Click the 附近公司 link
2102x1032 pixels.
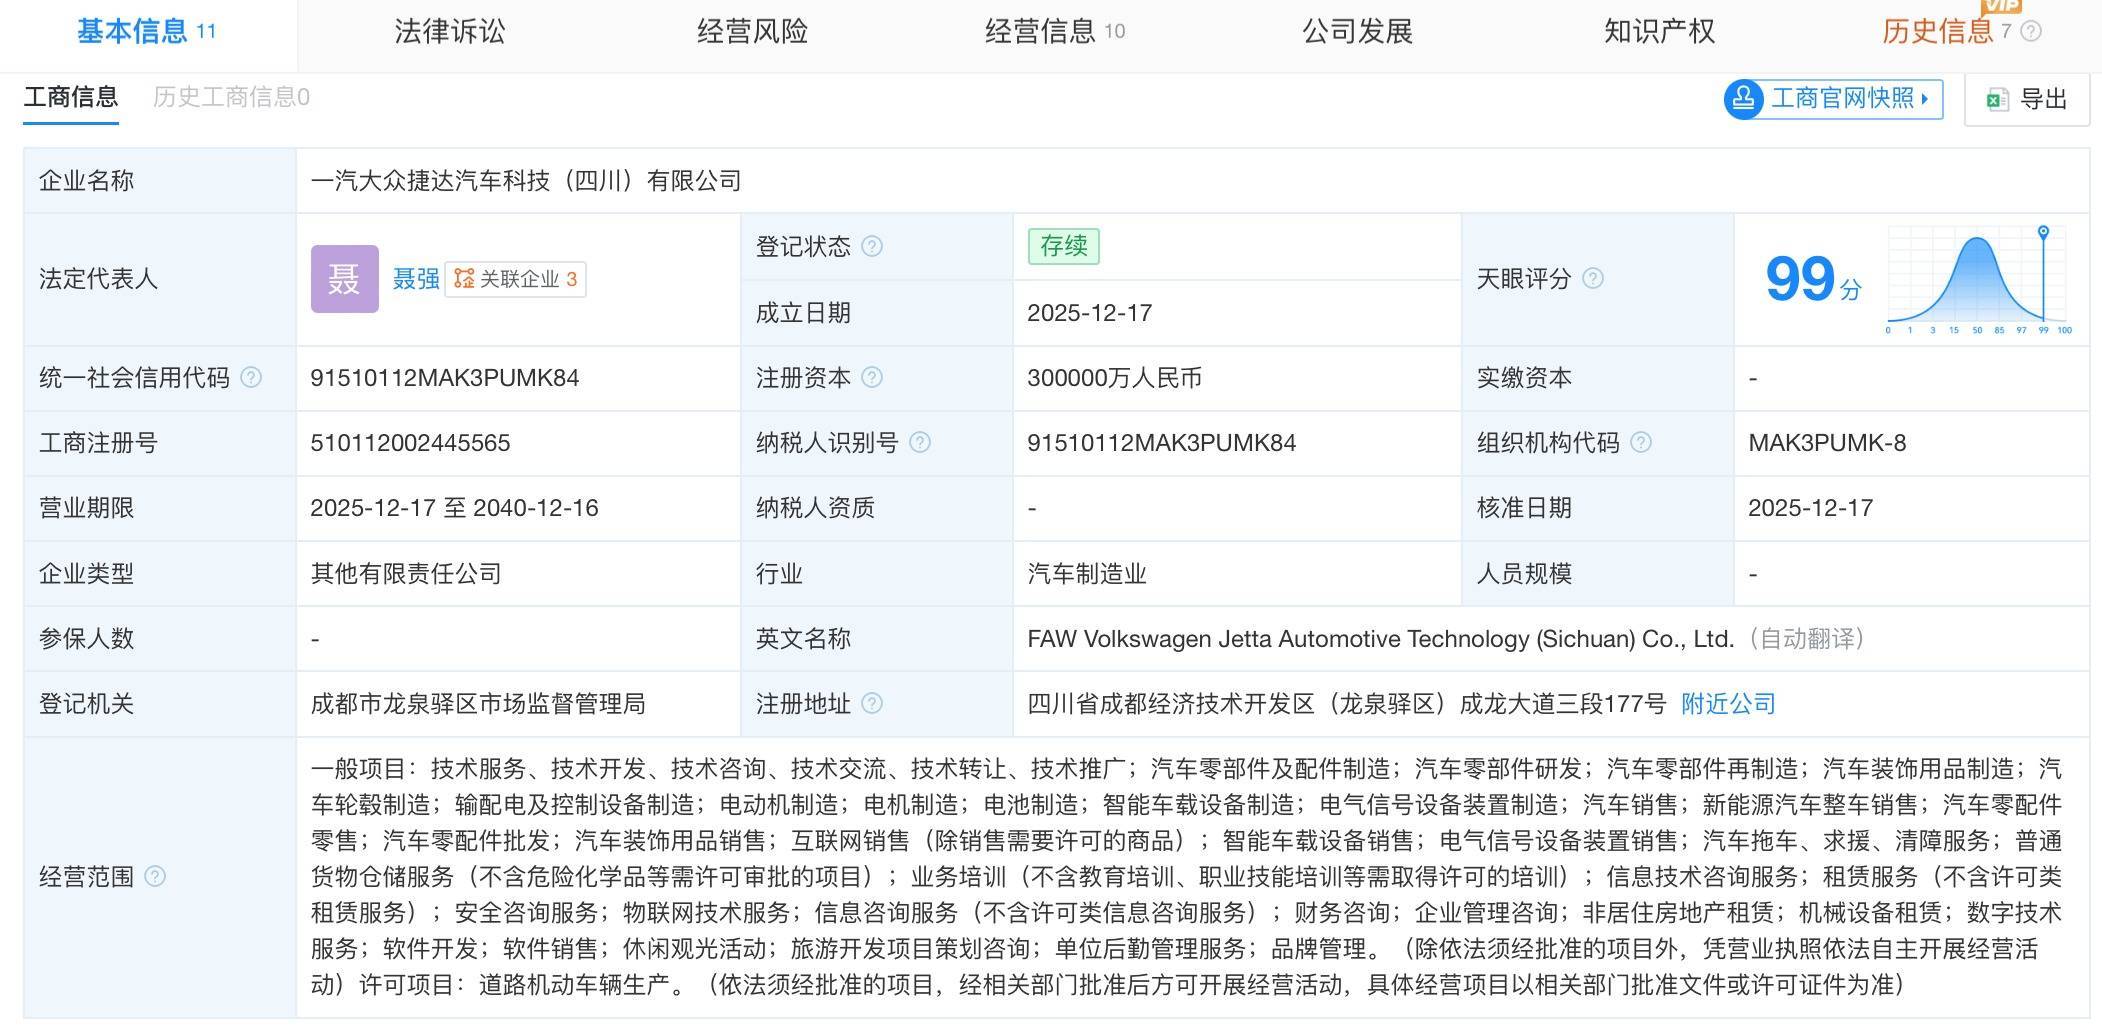(x=1727, y=704)
